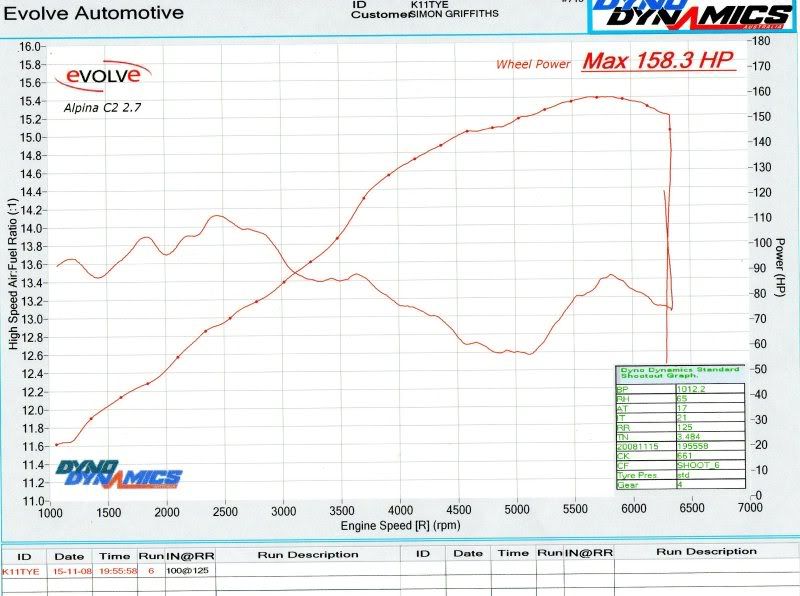Viewport: 800px width, 596px height.
Task: Click the Evolve Automotive title text
Action: click(x=92, y=14)
